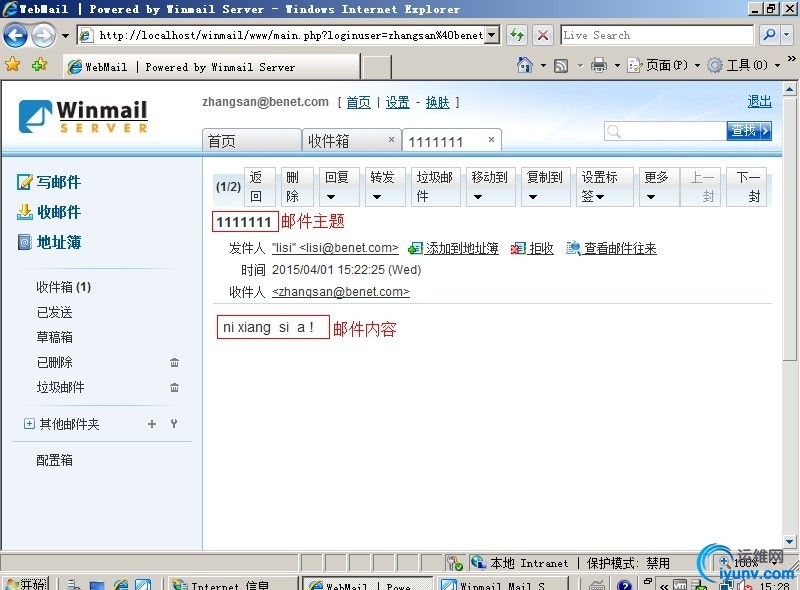800x590 pixels.
Task: Click the 返回 back button
Action: (260, 187)
